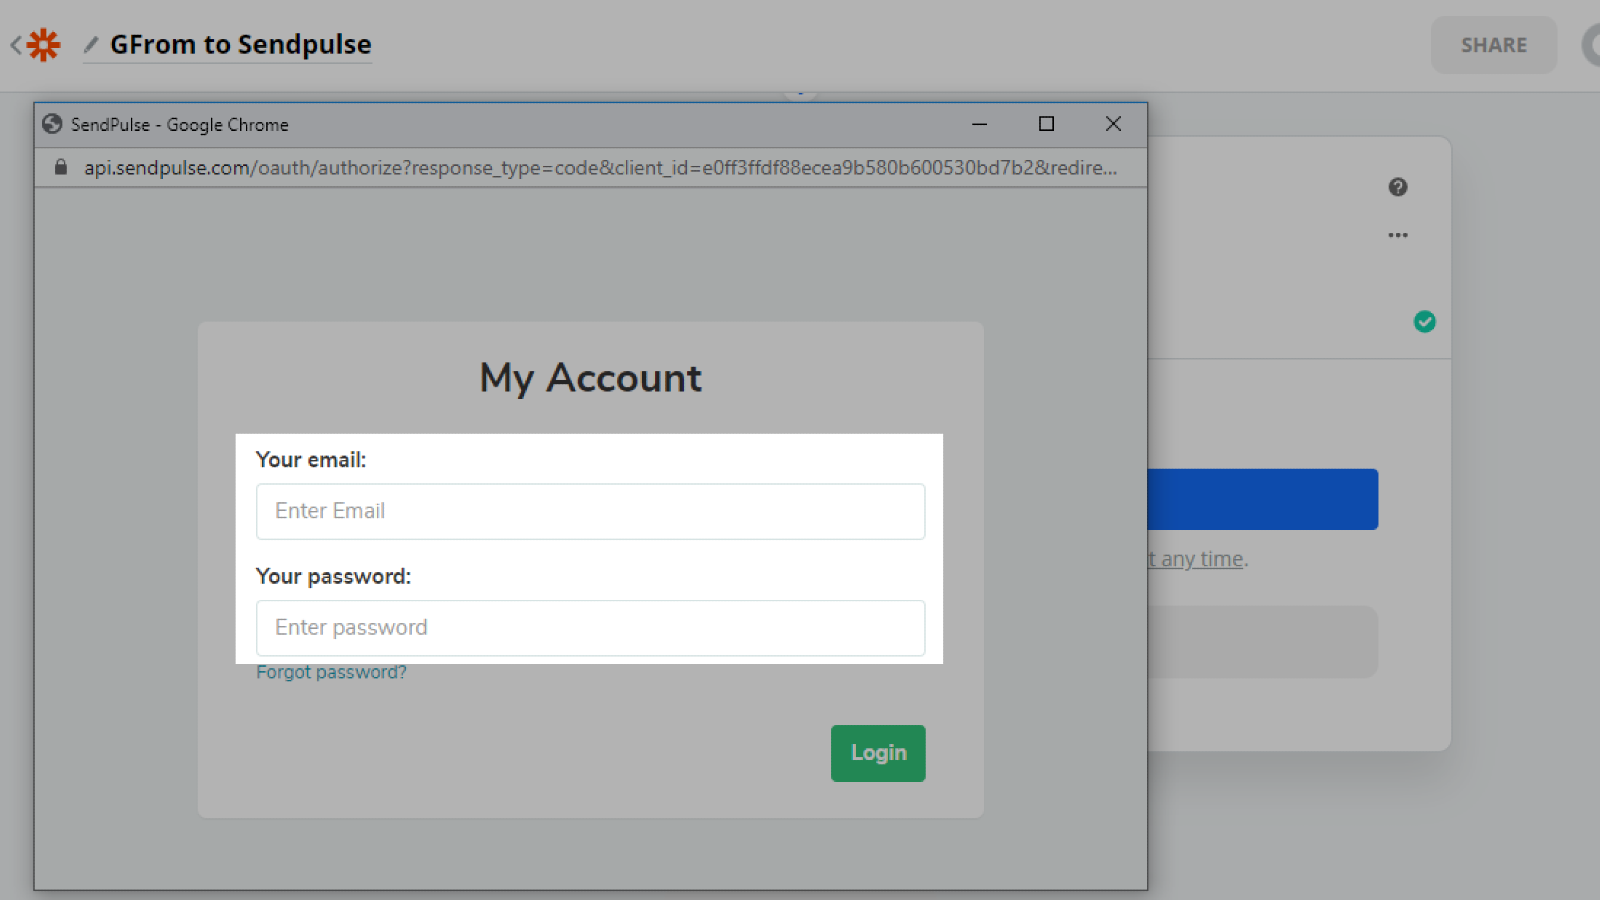Click the blue button behind the popup
Viewport: 1600px width, 900px height.
[1262, 499]
